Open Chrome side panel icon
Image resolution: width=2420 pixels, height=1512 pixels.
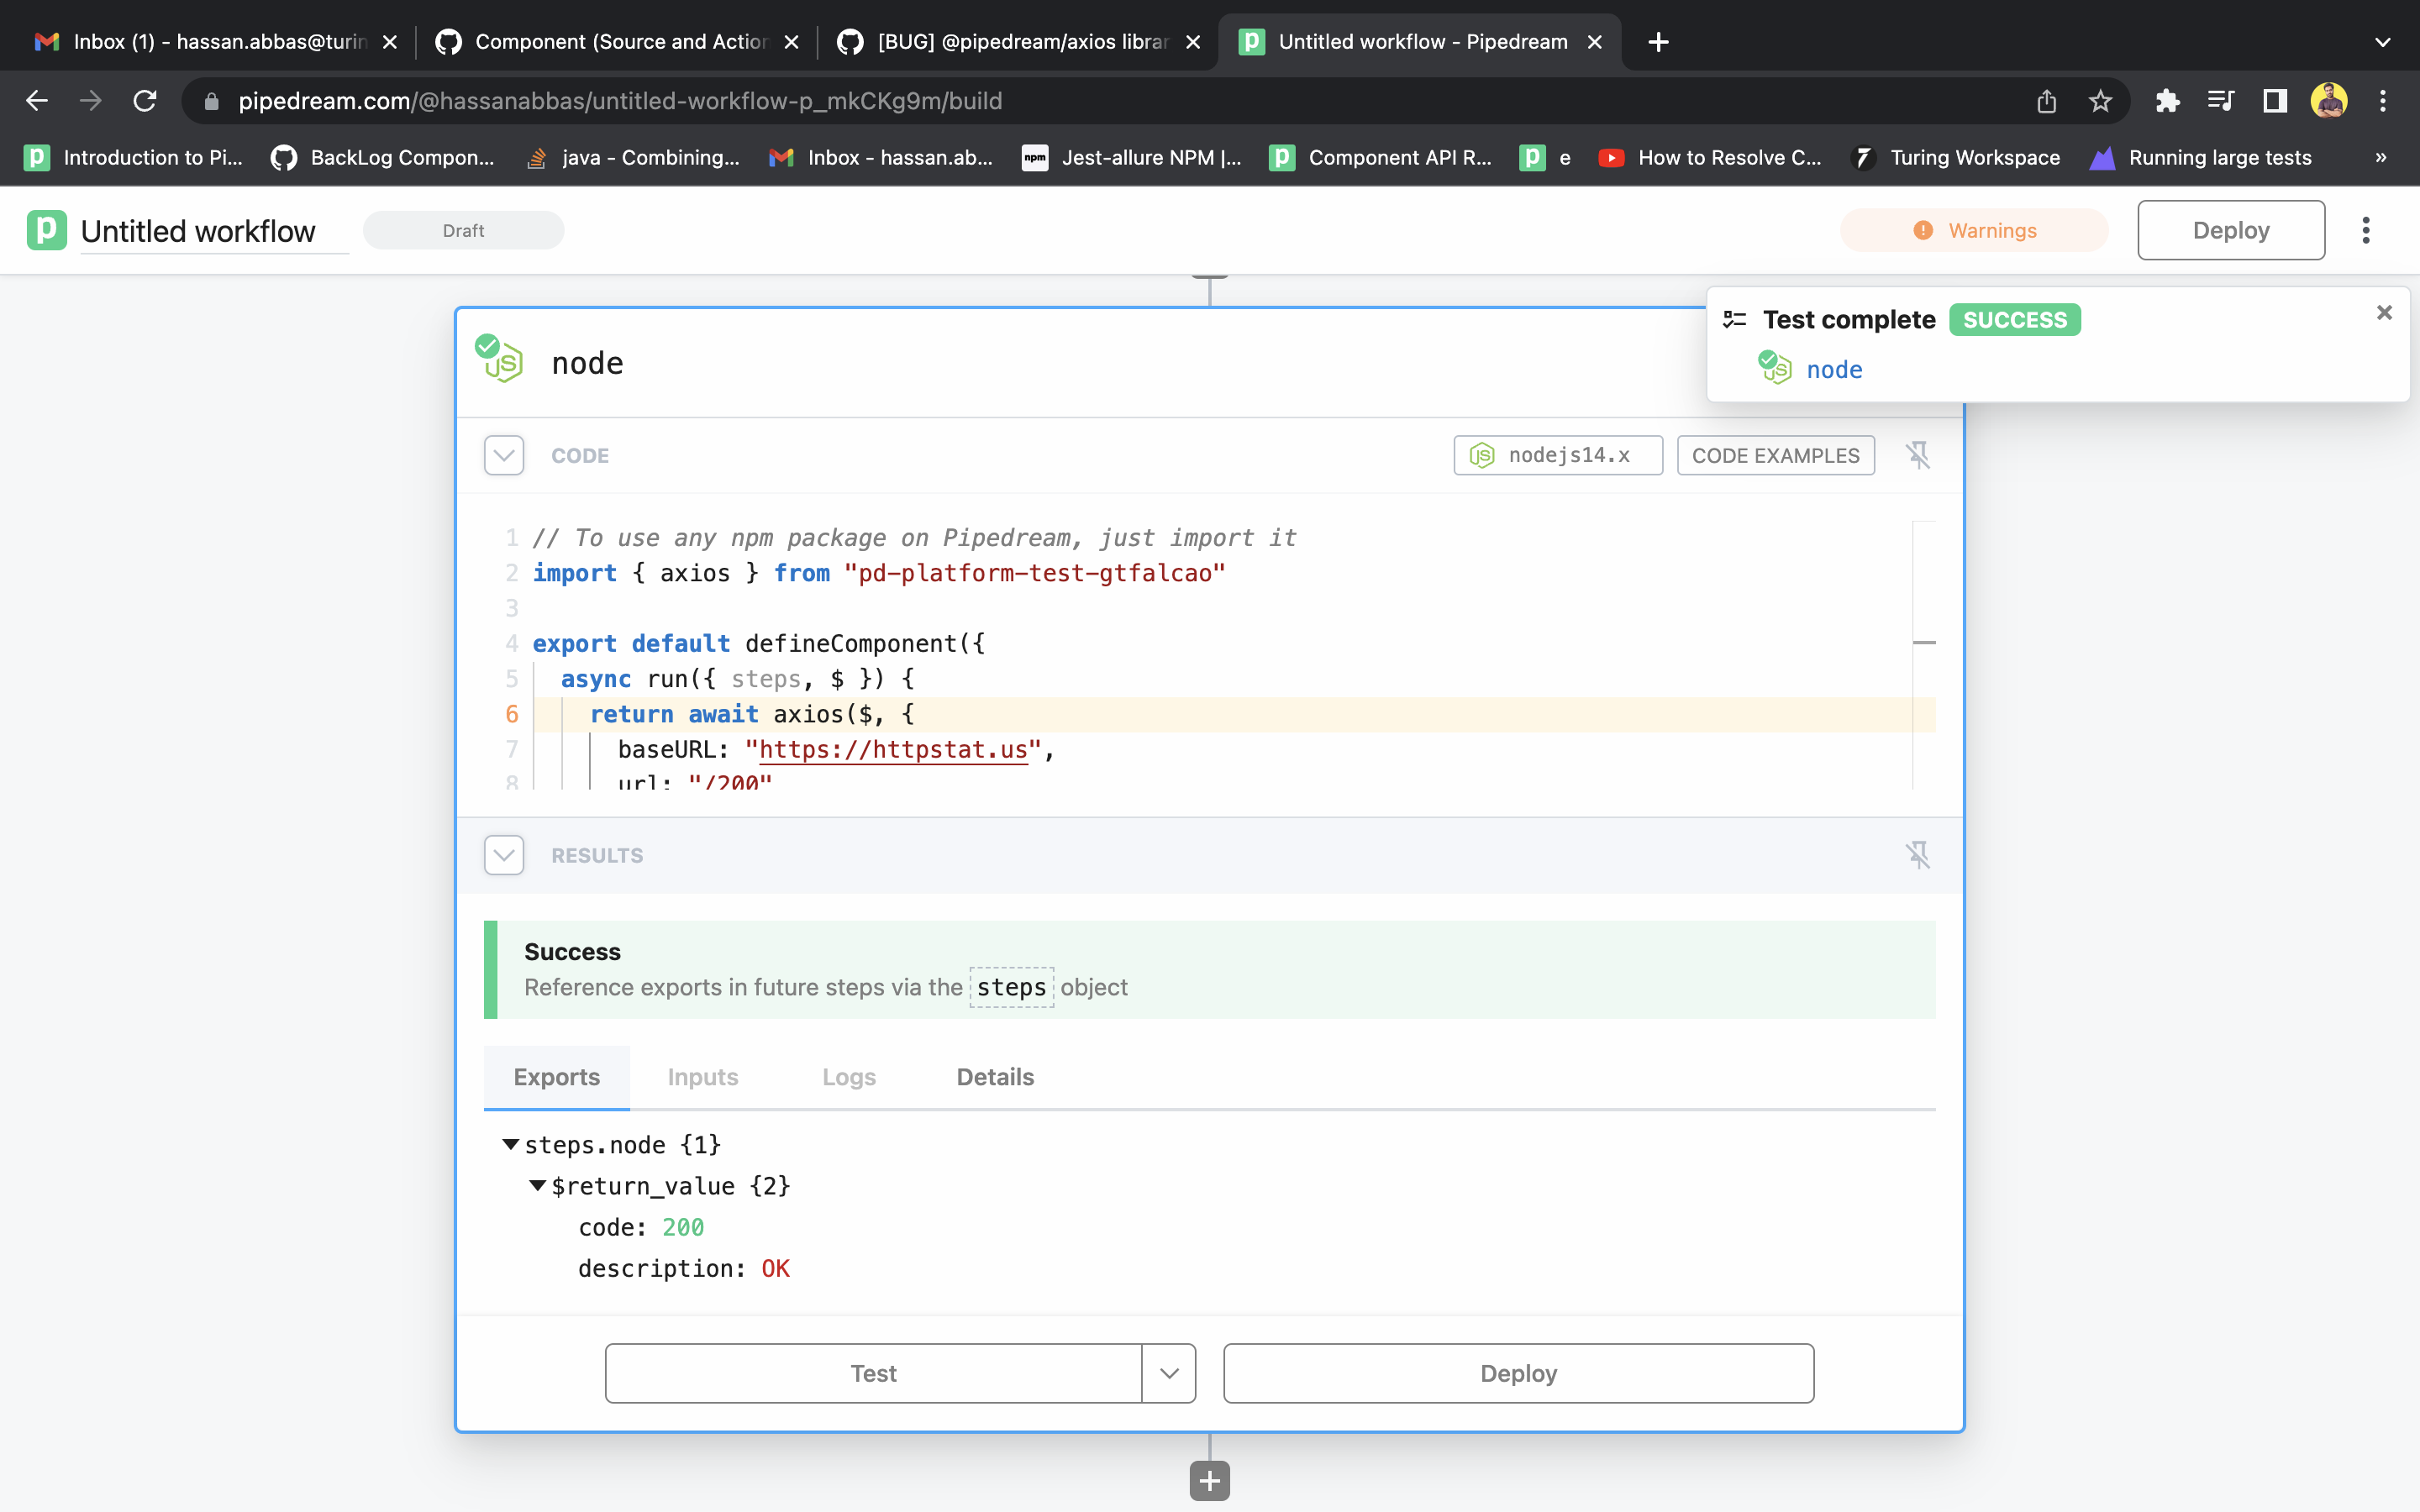2275,101
